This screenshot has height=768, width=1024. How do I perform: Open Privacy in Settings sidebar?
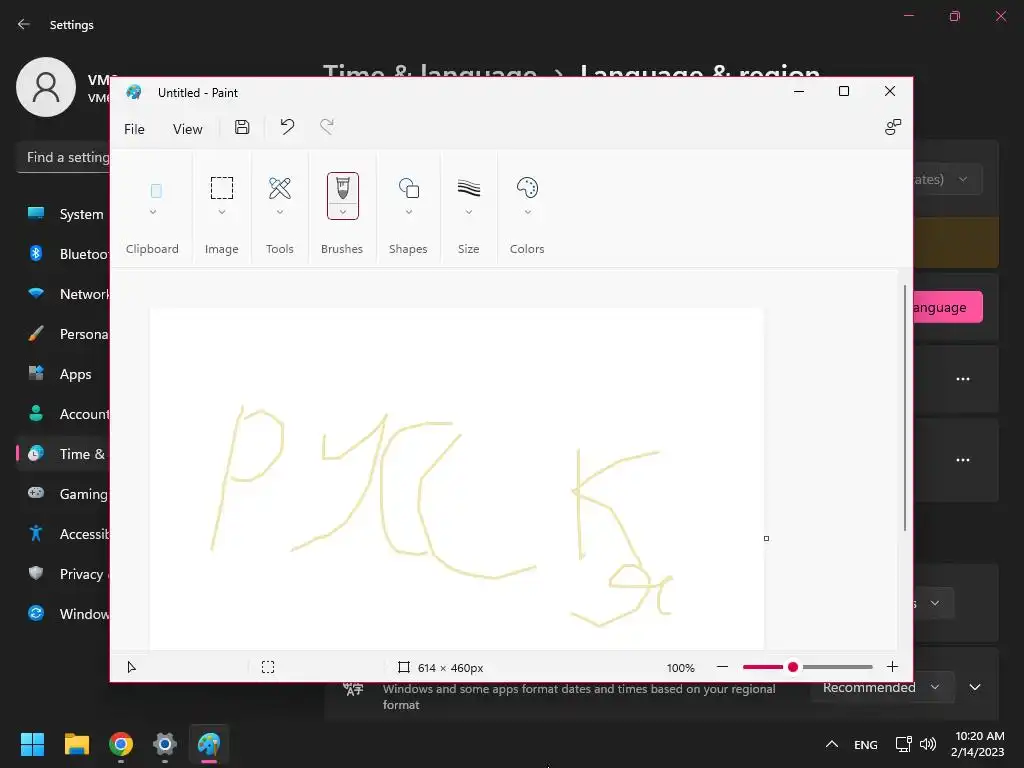(64, 574)
